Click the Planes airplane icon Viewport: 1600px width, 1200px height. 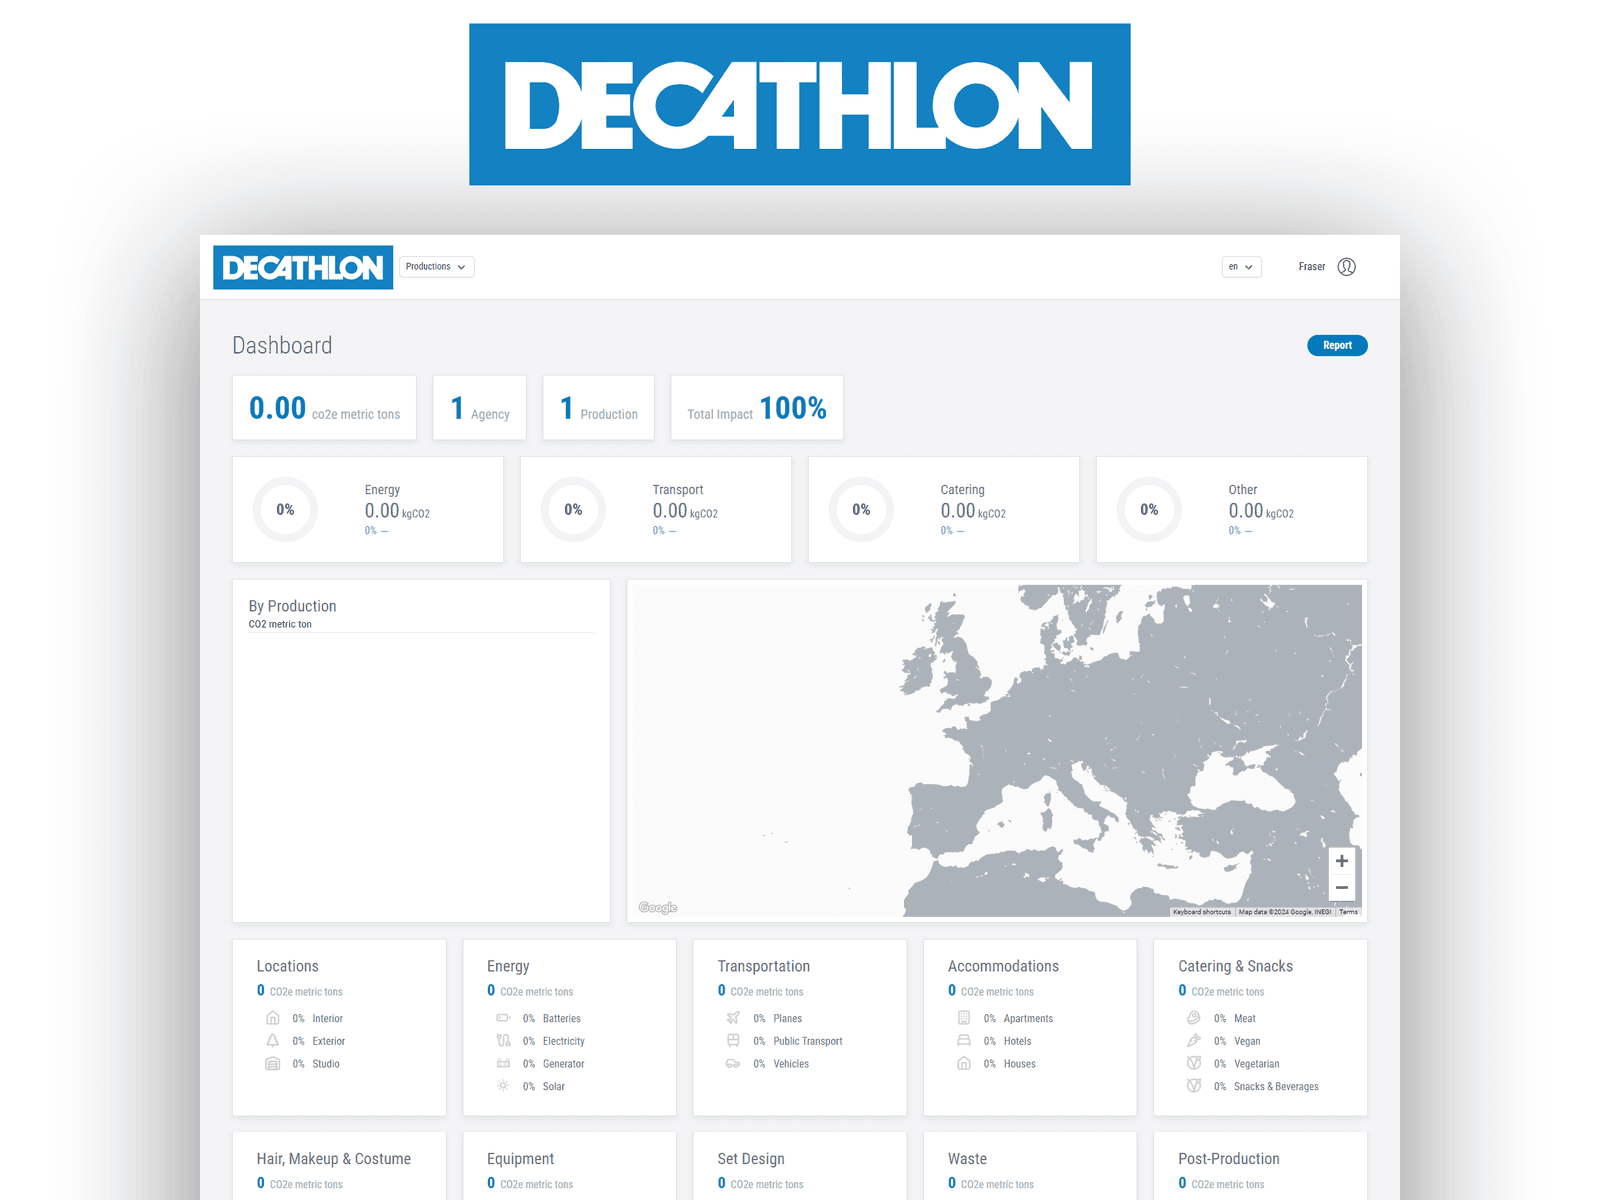pyautogui.click(x=733, y=1018)
